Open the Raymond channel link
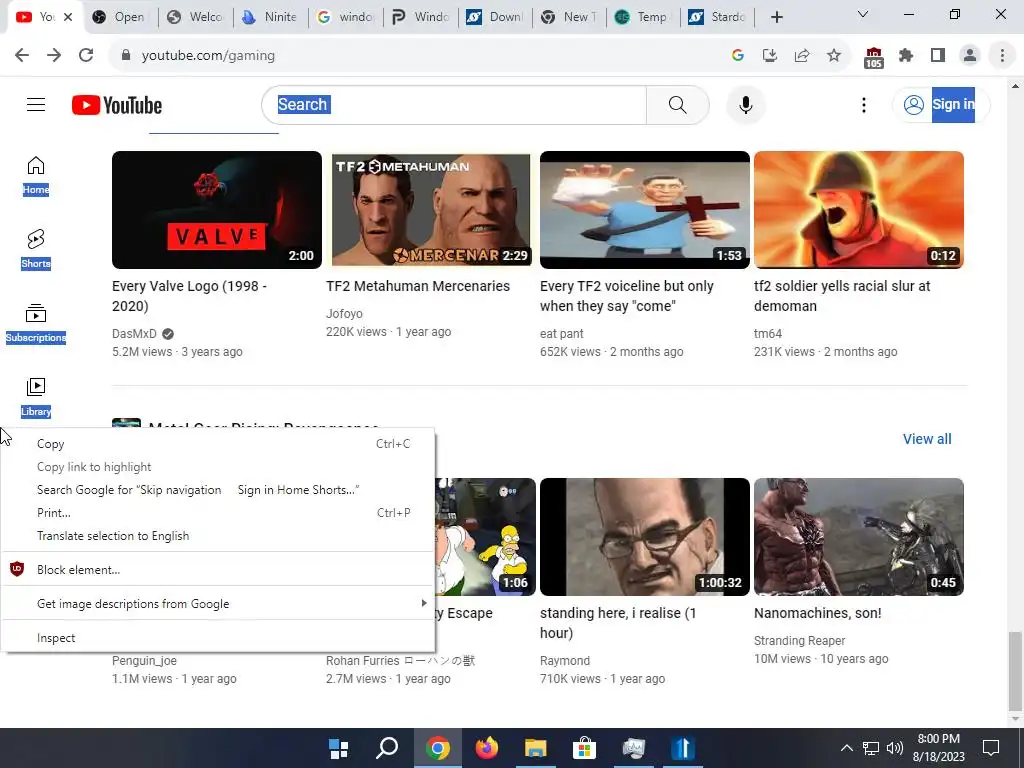The width and height of the screenshot is (1024, 768). (565, 661)
